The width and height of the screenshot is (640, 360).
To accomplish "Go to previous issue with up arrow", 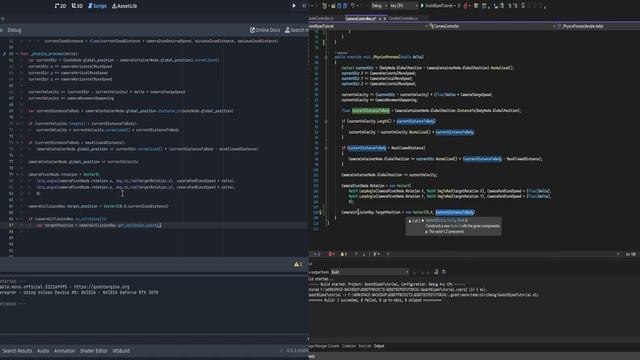I will 356,254.
